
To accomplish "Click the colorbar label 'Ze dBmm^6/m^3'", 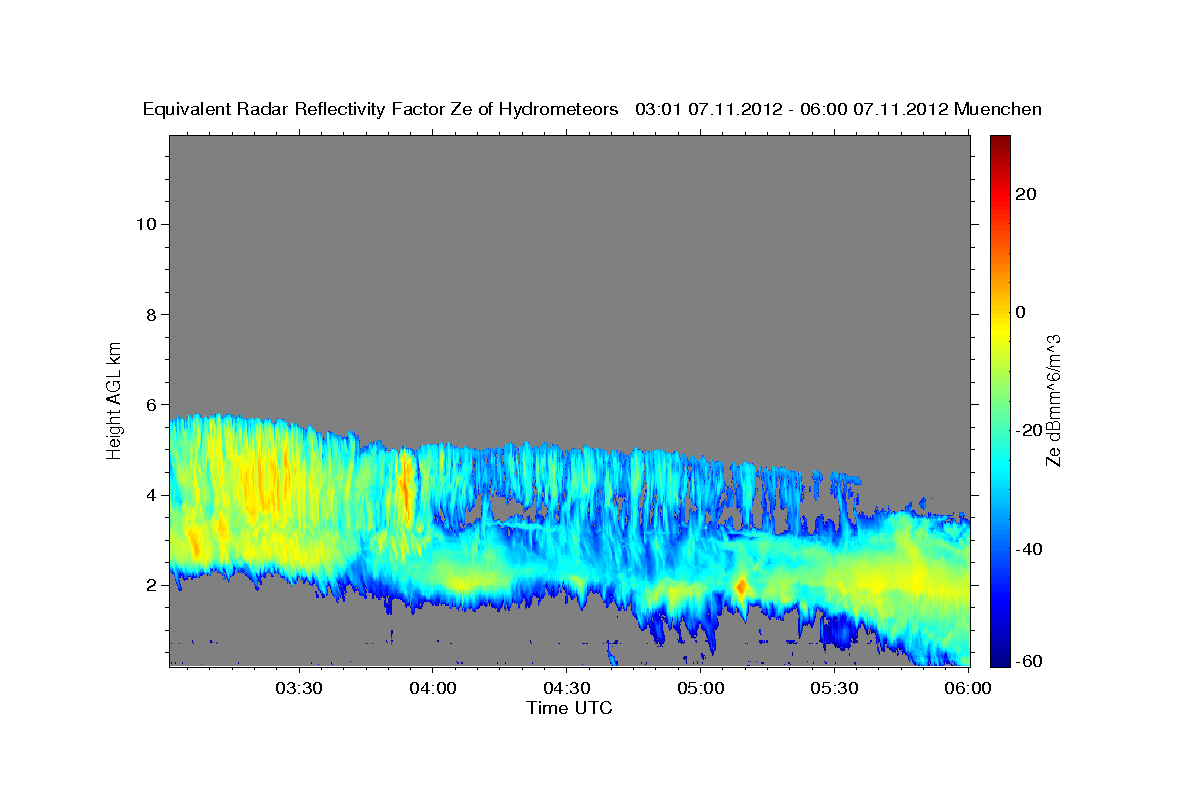I will [x=1053, y=400].
